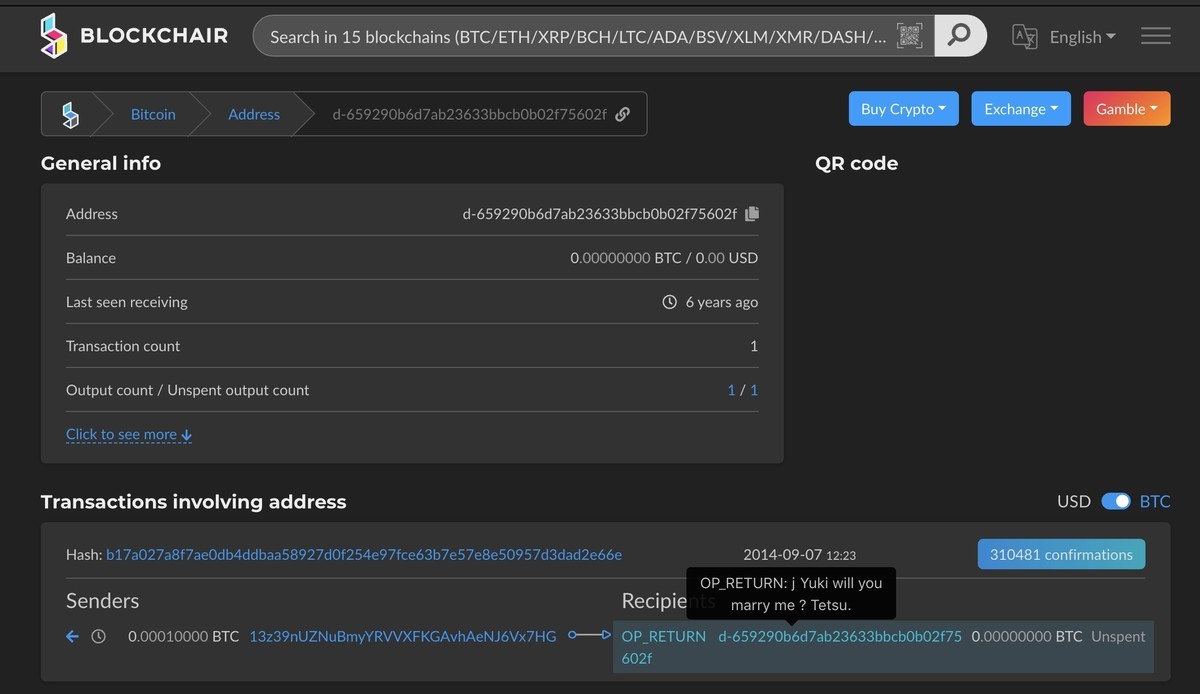The height and width of the screenshot is (694, 1200).
Task: Click BLOCKCHAIR brand name text
Action: tap(154, 36)
